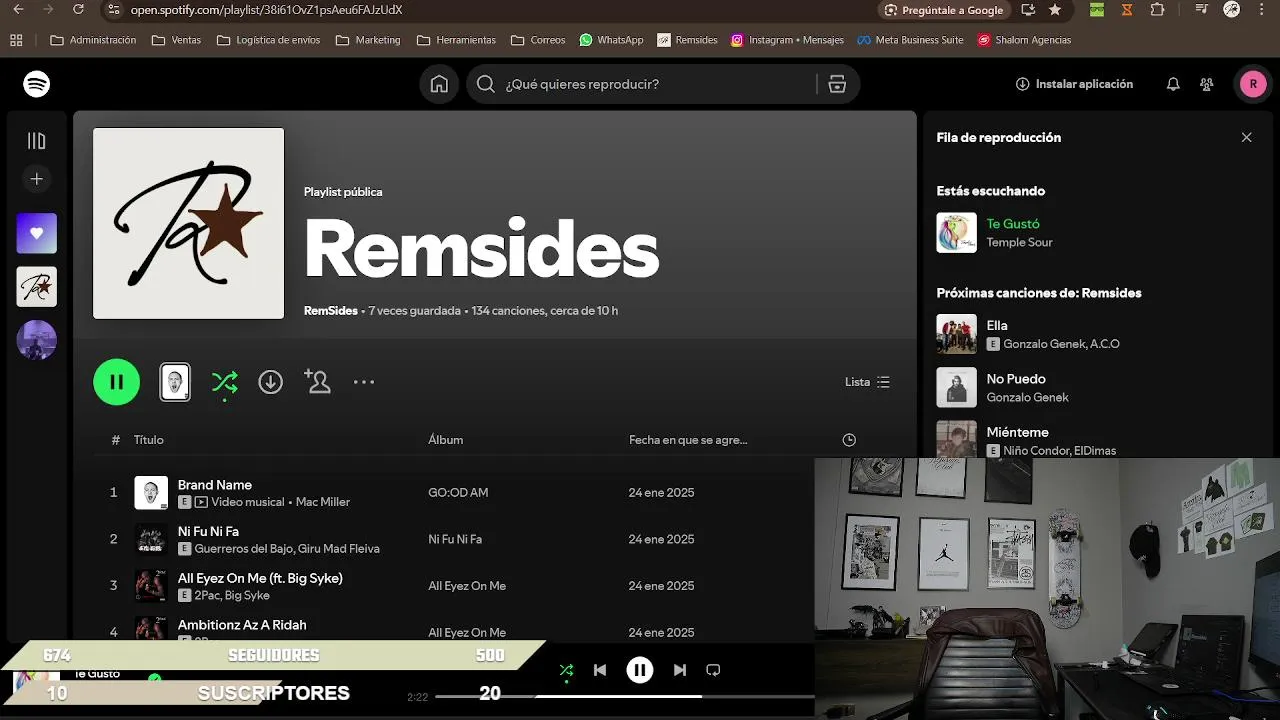
Task: Open Remsides playlist thumbnail in sidebar
Action: (x=37, y=287)
